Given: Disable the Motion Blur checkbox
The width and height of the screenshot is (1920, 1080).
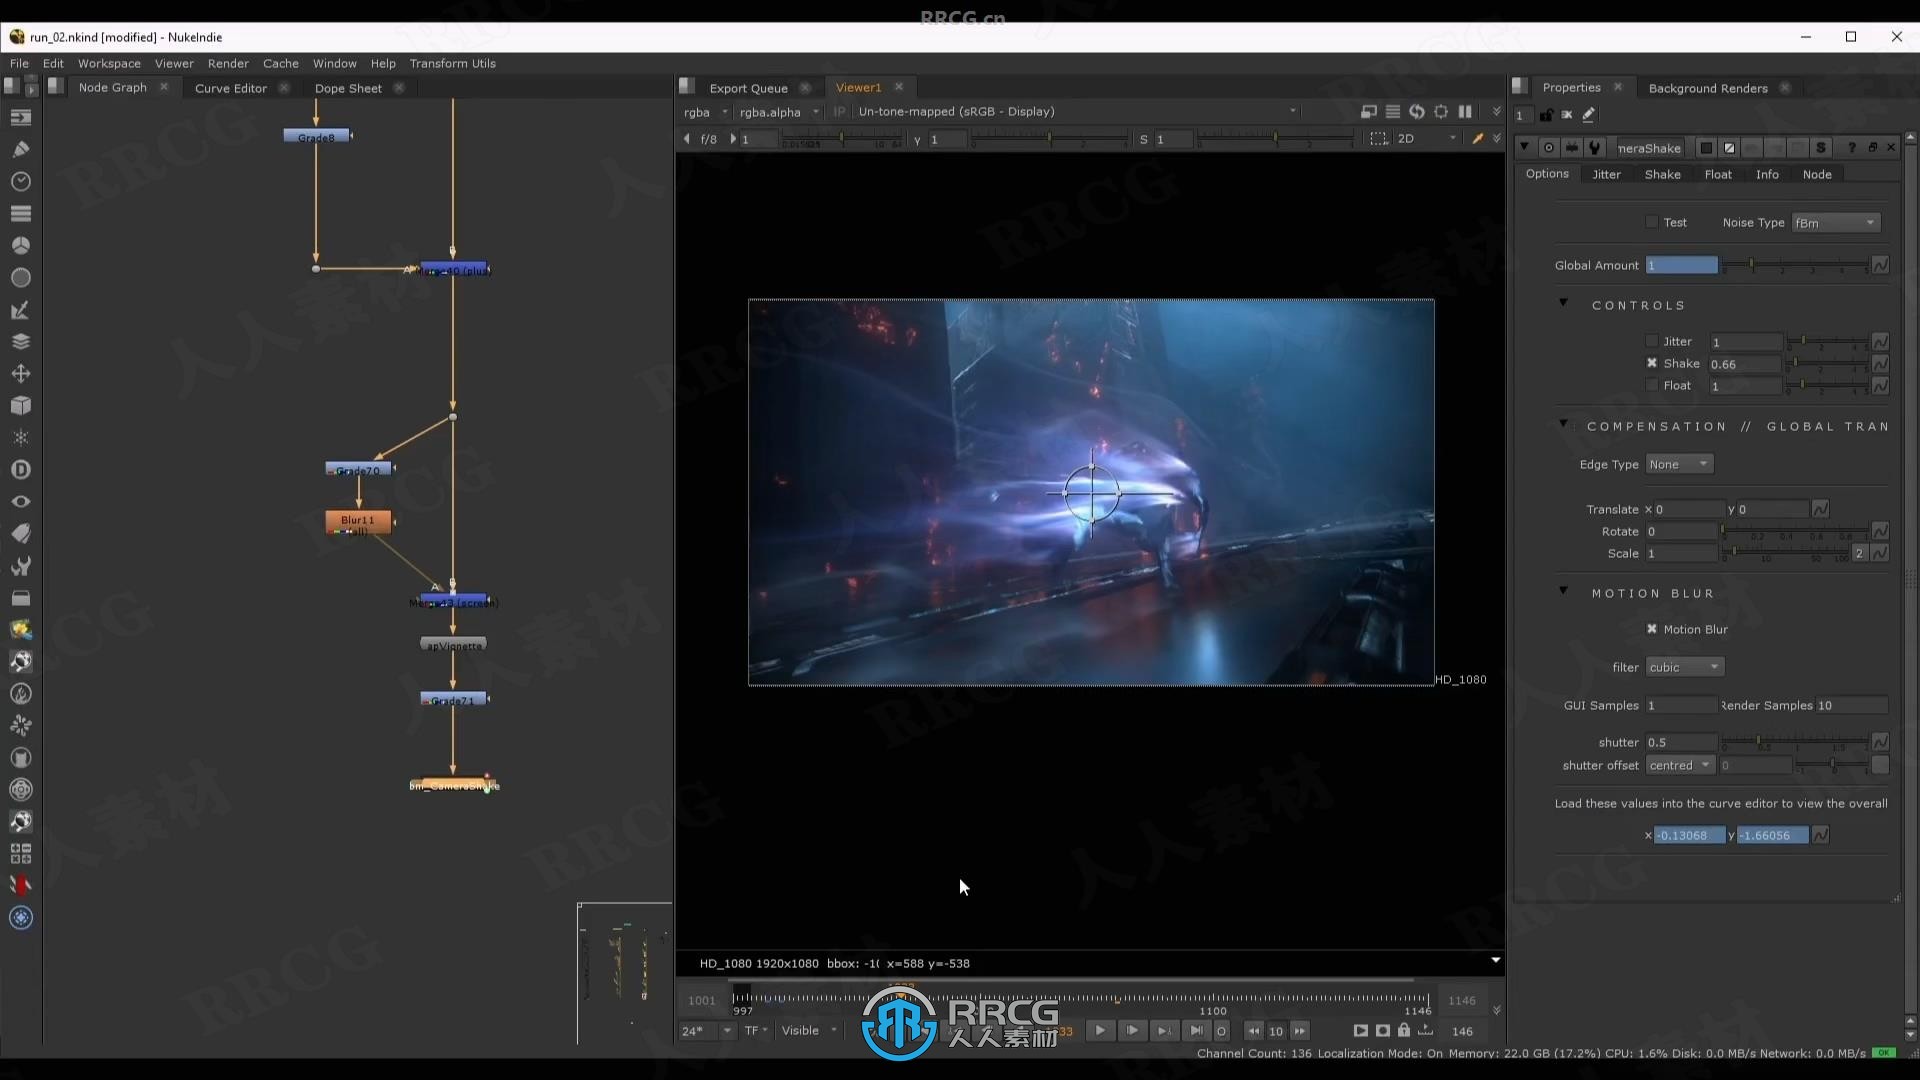Looking at the screenshot, I should pos(1652,629).
